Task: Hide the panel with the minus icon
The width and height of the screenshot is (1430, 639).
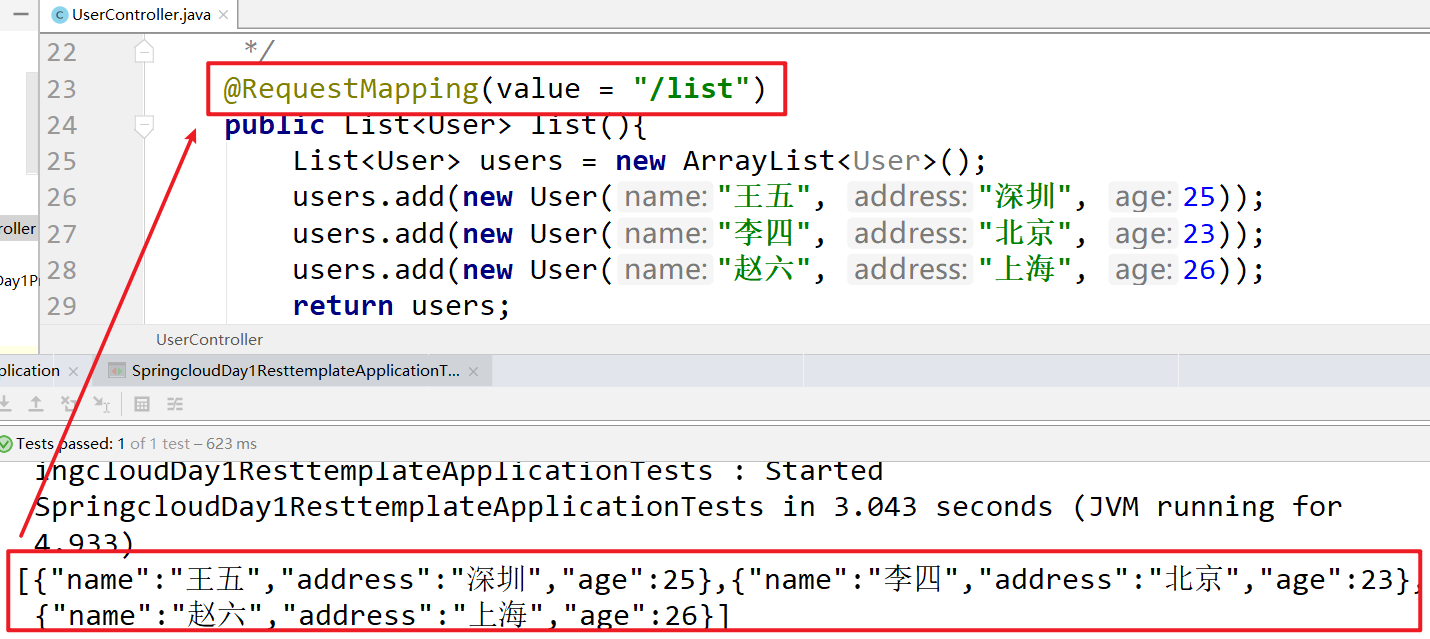Action: click(x=20, y=14)
